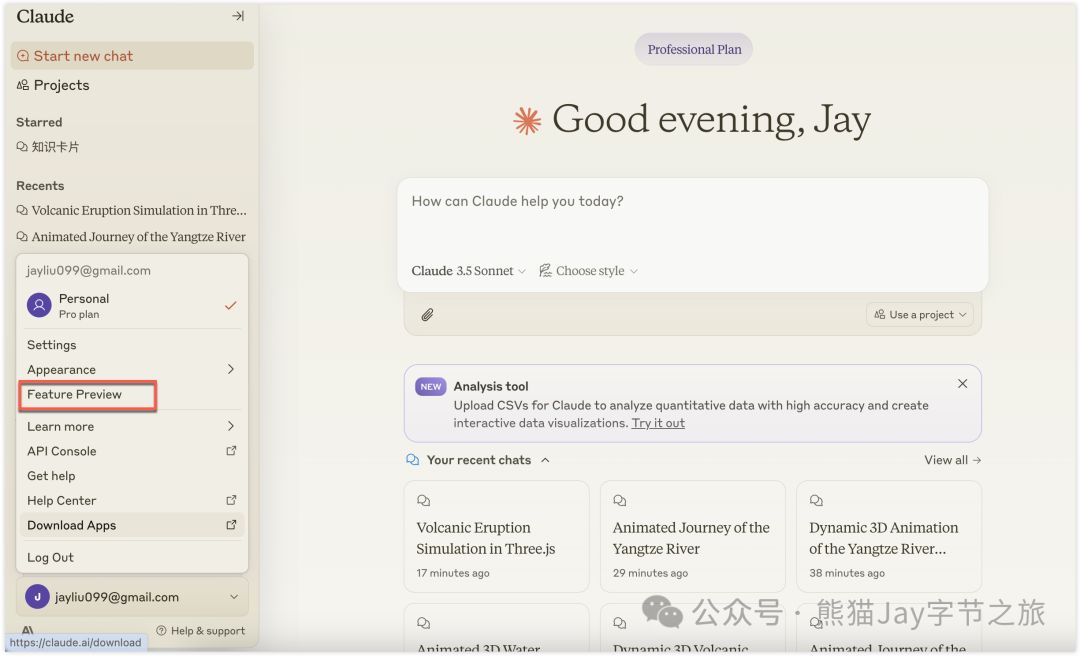Open the Choose style dropdown

[588, 271]
